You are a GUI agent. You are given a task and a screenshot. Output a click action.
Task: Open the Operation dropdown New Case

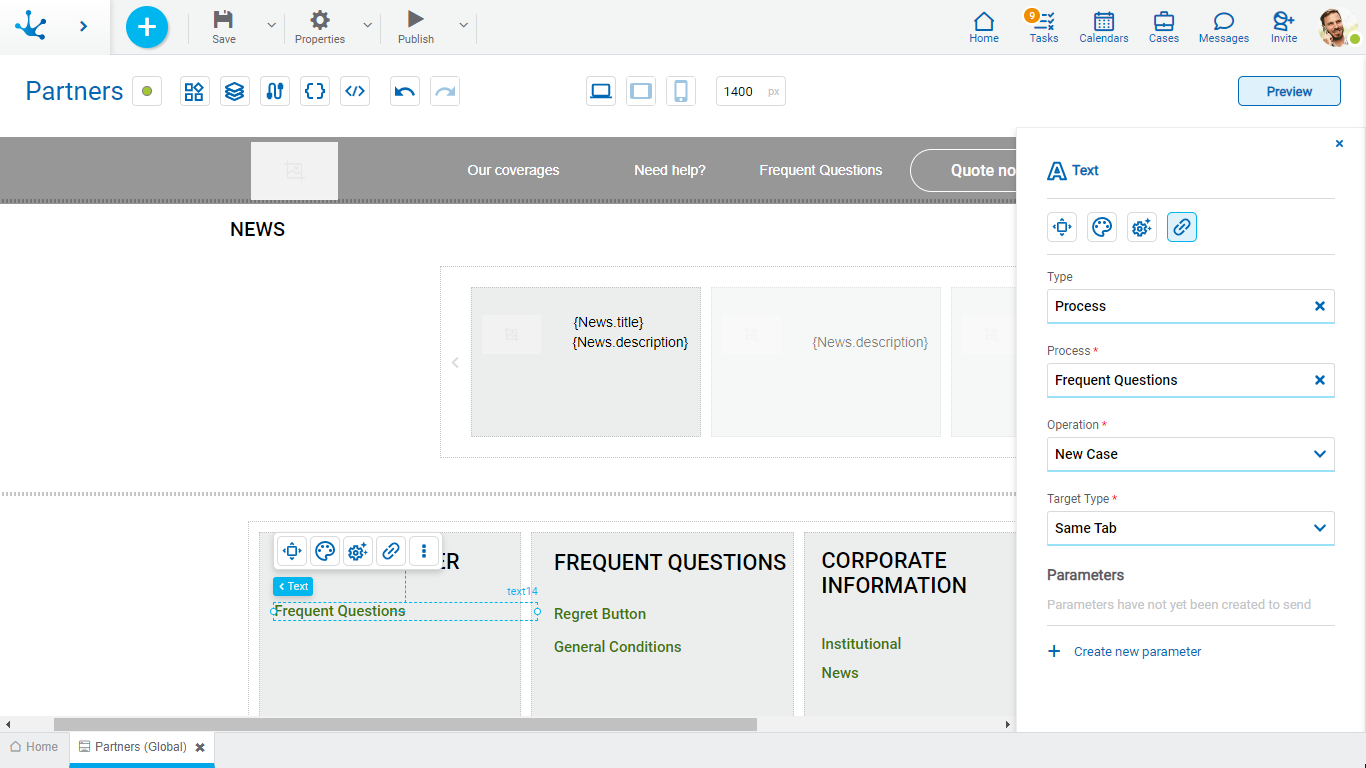1190,454
